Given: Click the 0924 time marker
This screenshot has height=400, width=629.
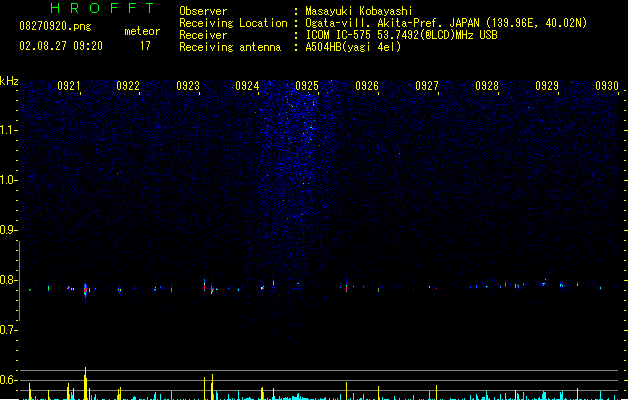Looking at the screenshot, I should 247,86.
